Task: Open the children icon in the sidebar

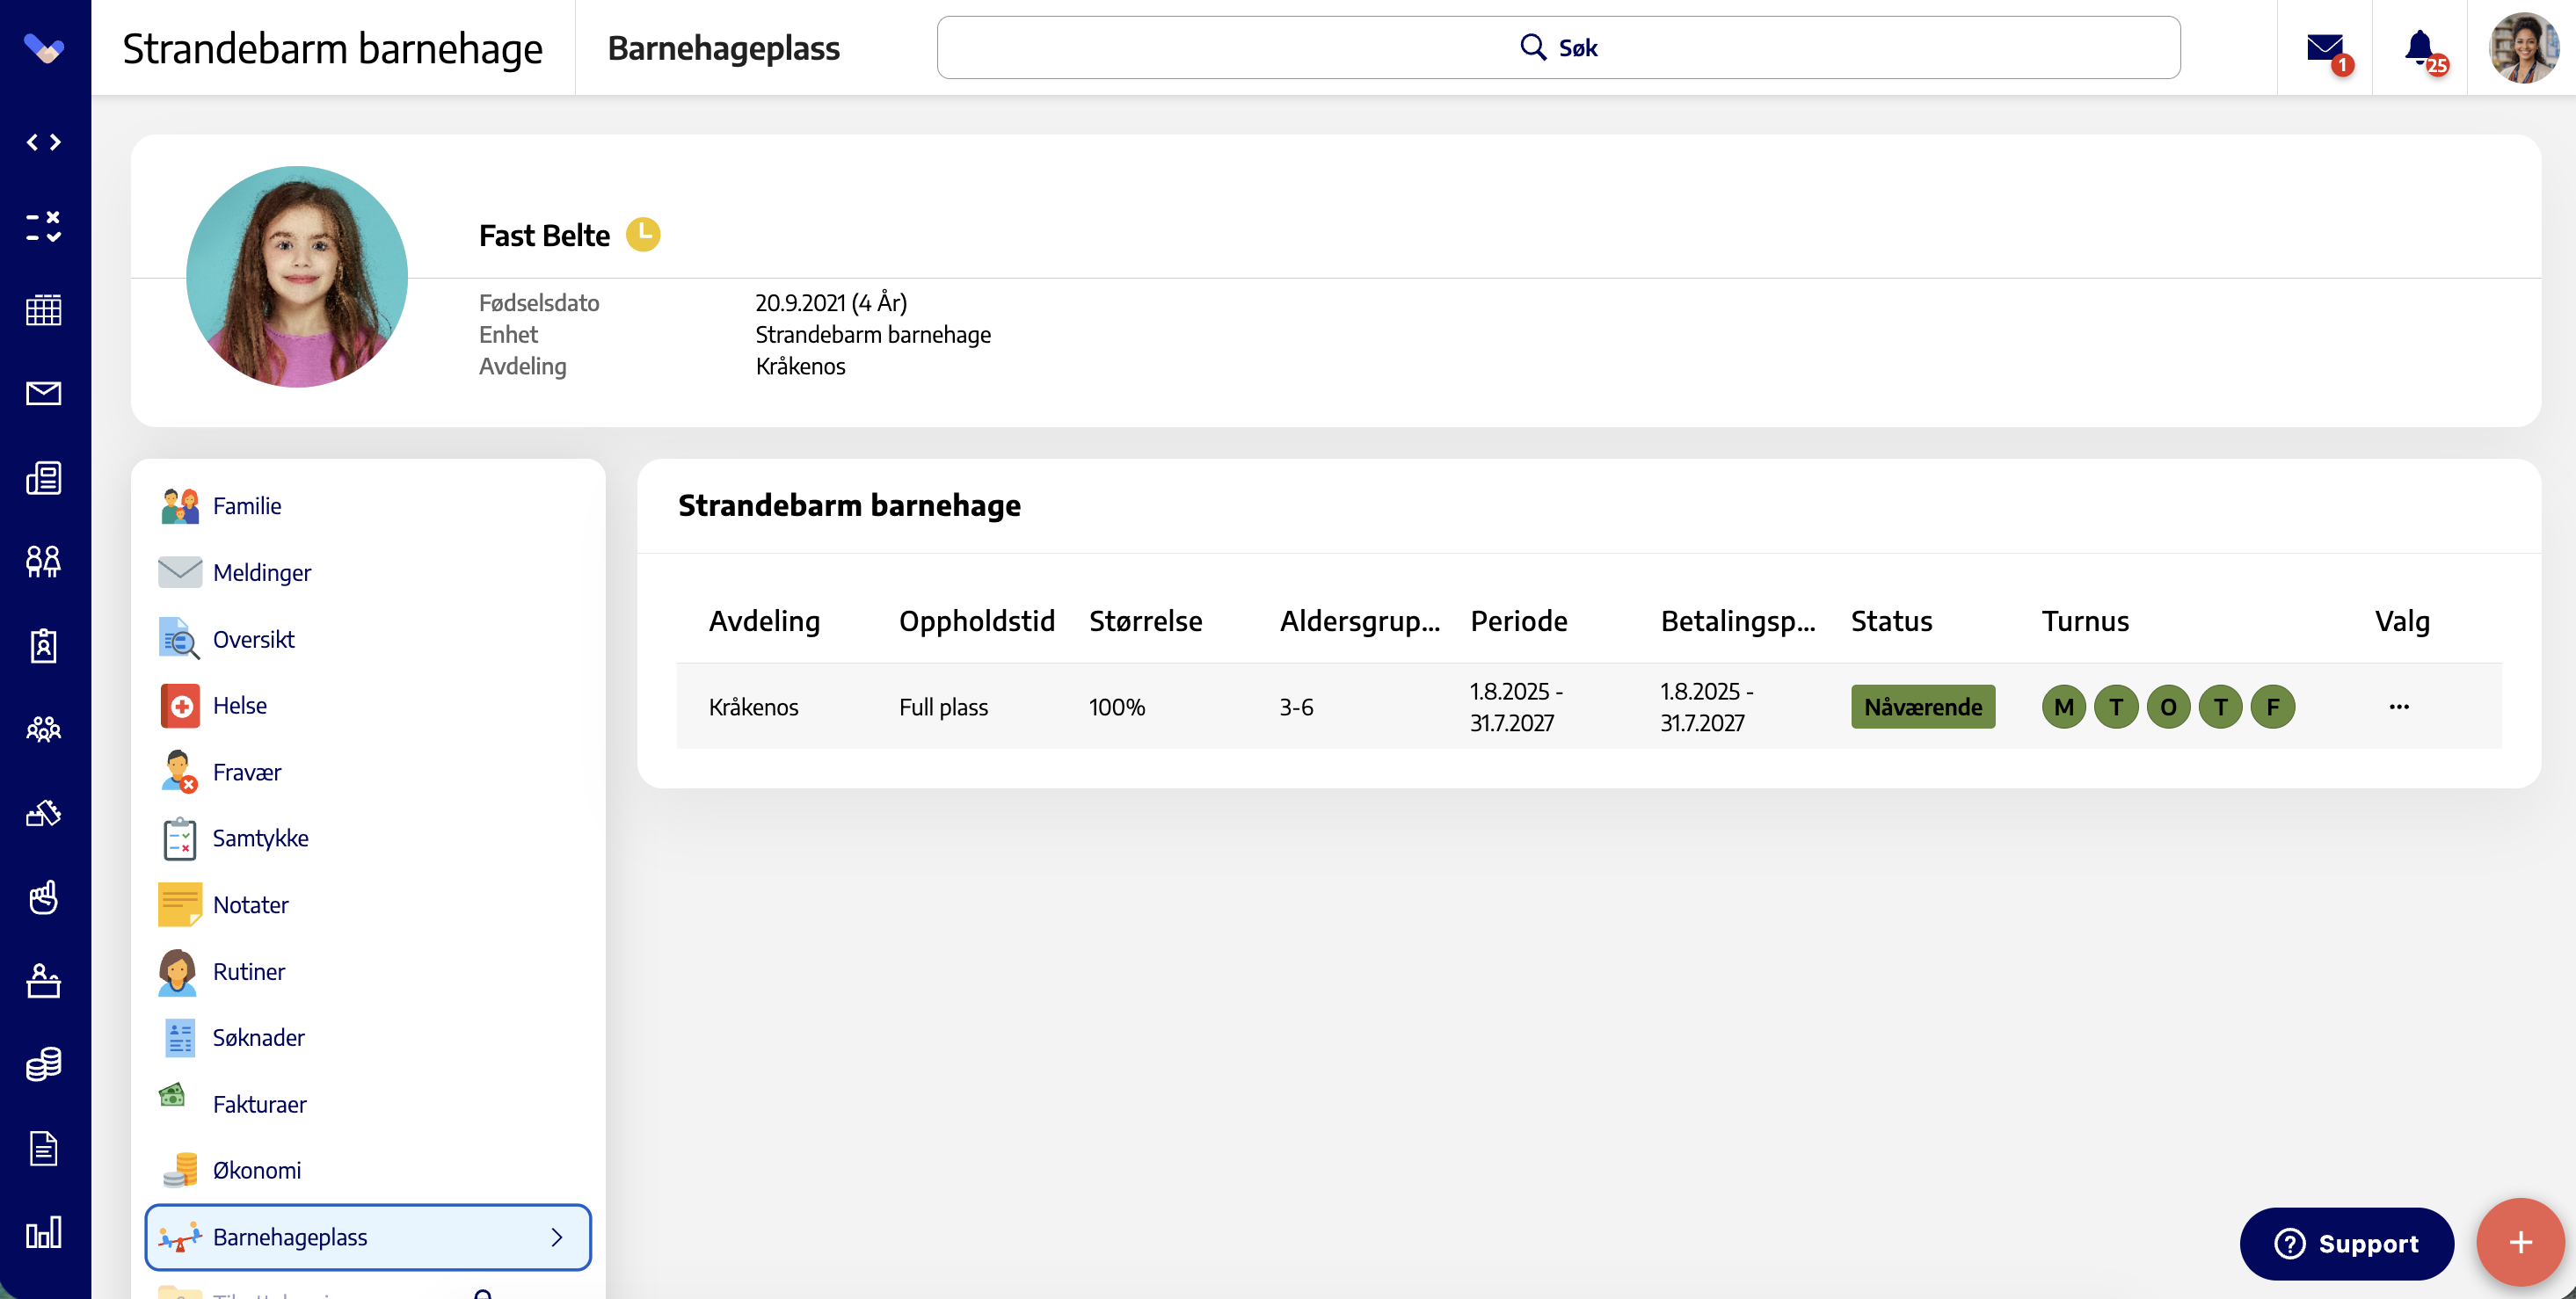Action: pyautogui.click(x=44, y=562)
